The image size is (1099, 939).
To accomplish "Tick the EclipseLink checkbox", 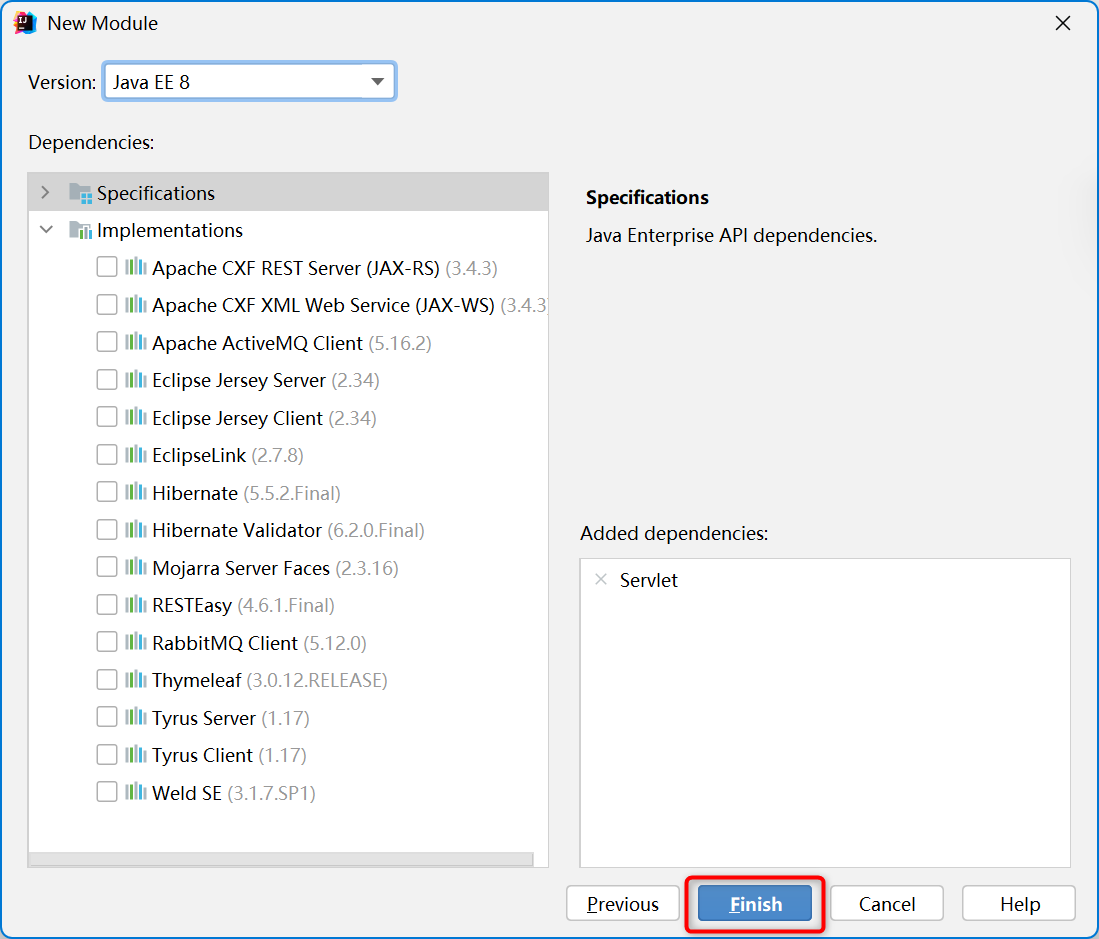I will (107, 454).
